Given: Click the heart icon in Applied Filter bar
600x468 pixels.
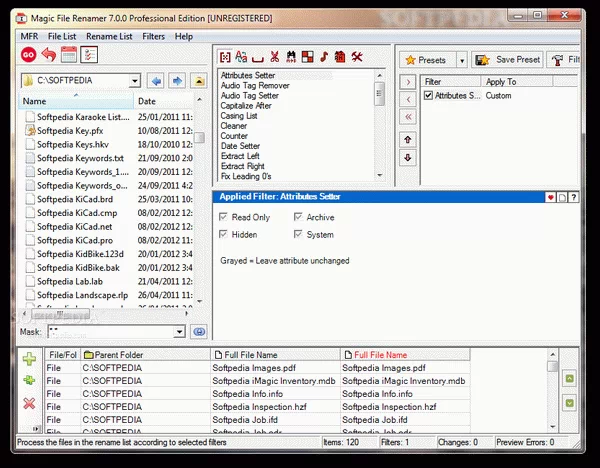Looking at the screenshot, I should pos(550,197).
